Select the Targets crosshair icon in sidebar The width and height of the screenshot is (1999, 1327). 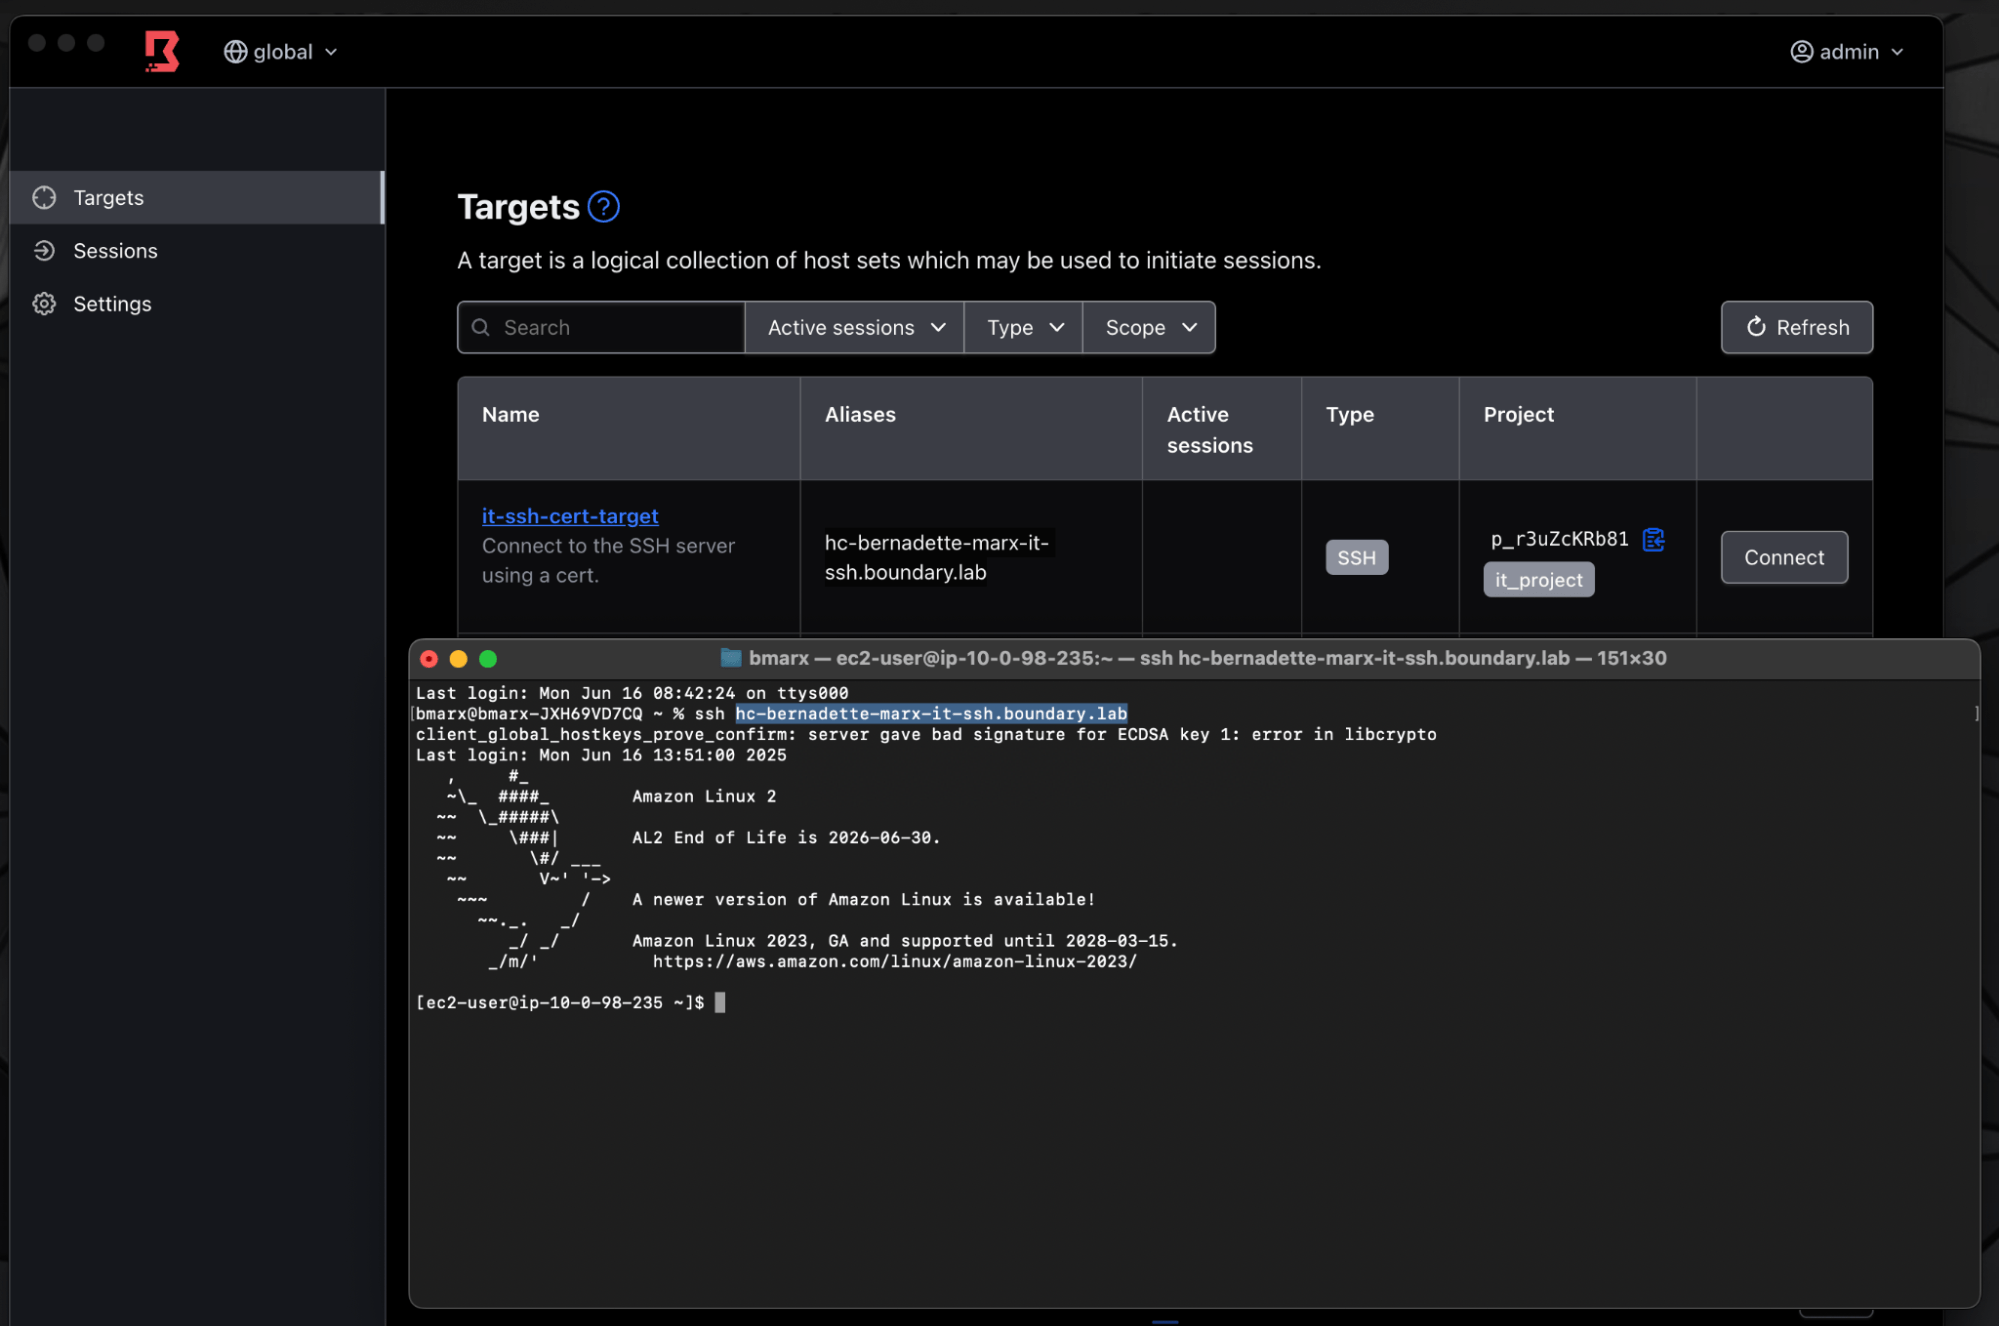44,197
